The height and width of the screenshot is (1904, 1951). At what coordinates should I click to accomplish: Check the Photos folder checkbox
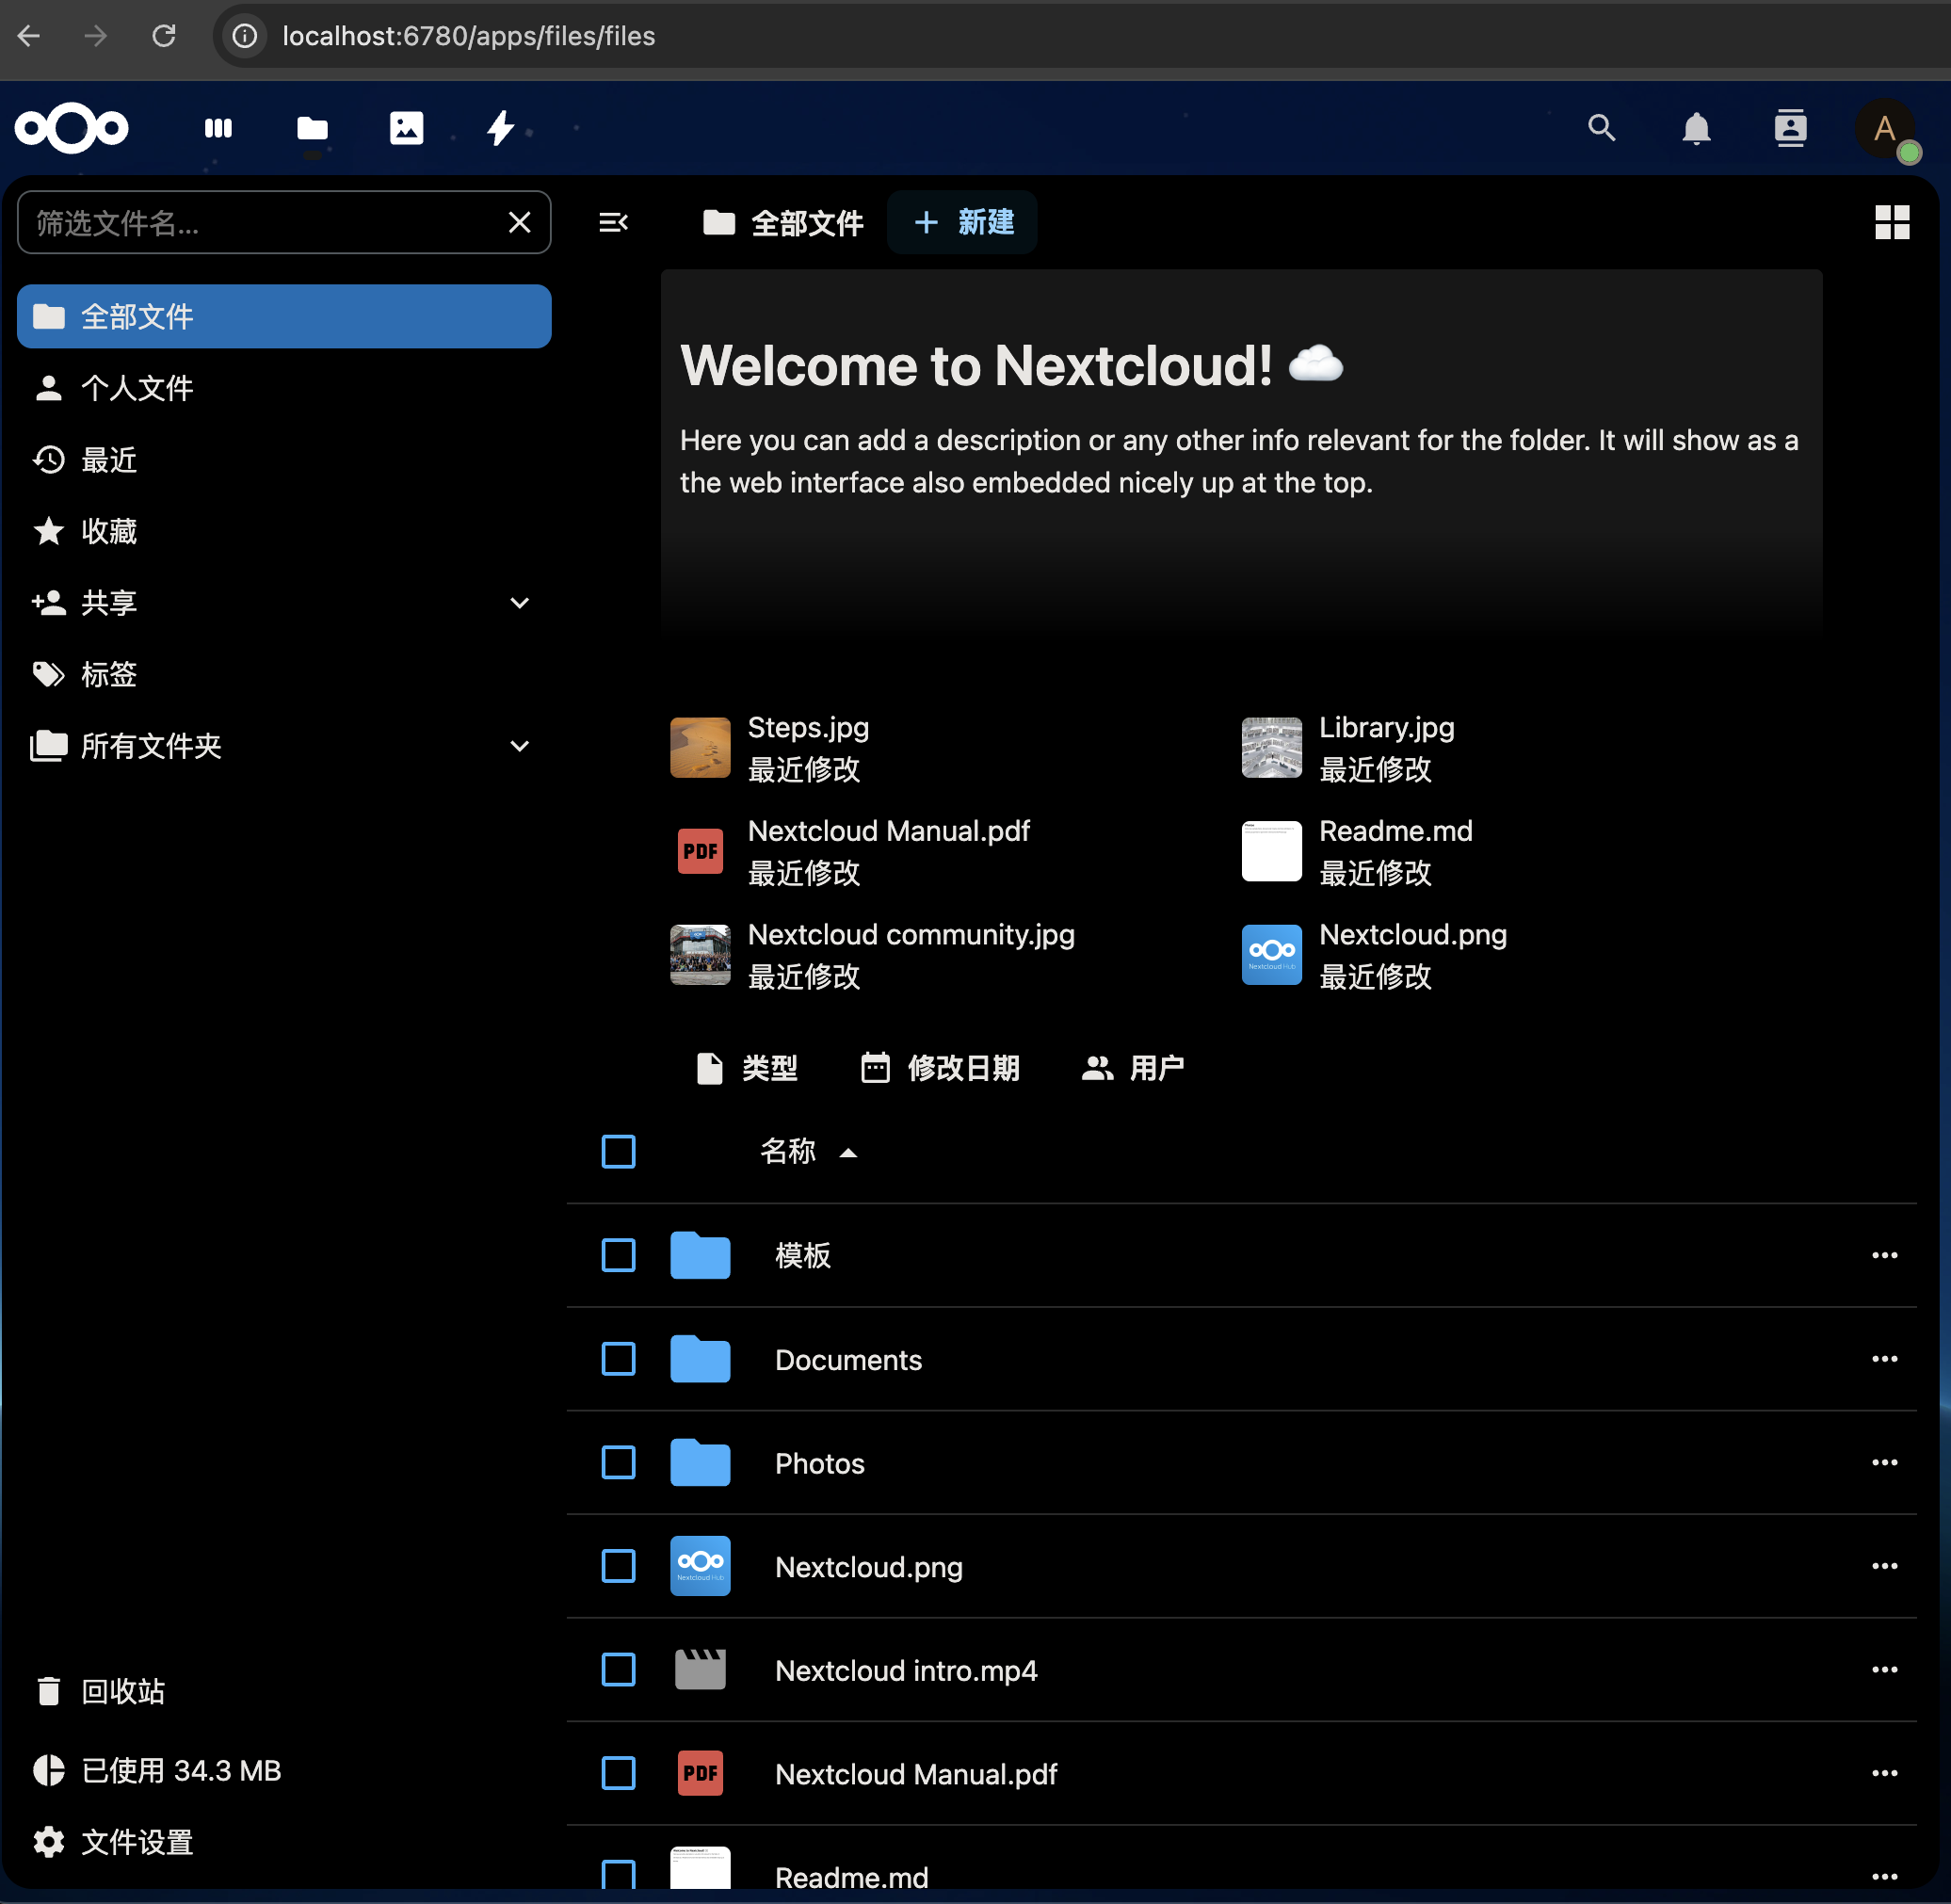618,1462
